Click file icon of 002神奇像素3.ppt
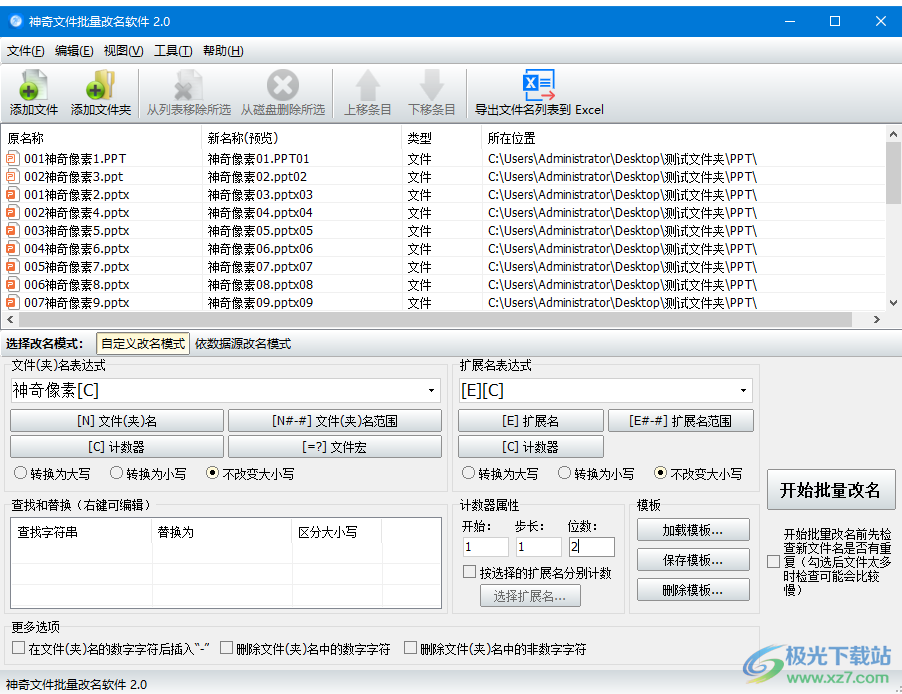This screenshot has width=902, height=694. (12, 176)
